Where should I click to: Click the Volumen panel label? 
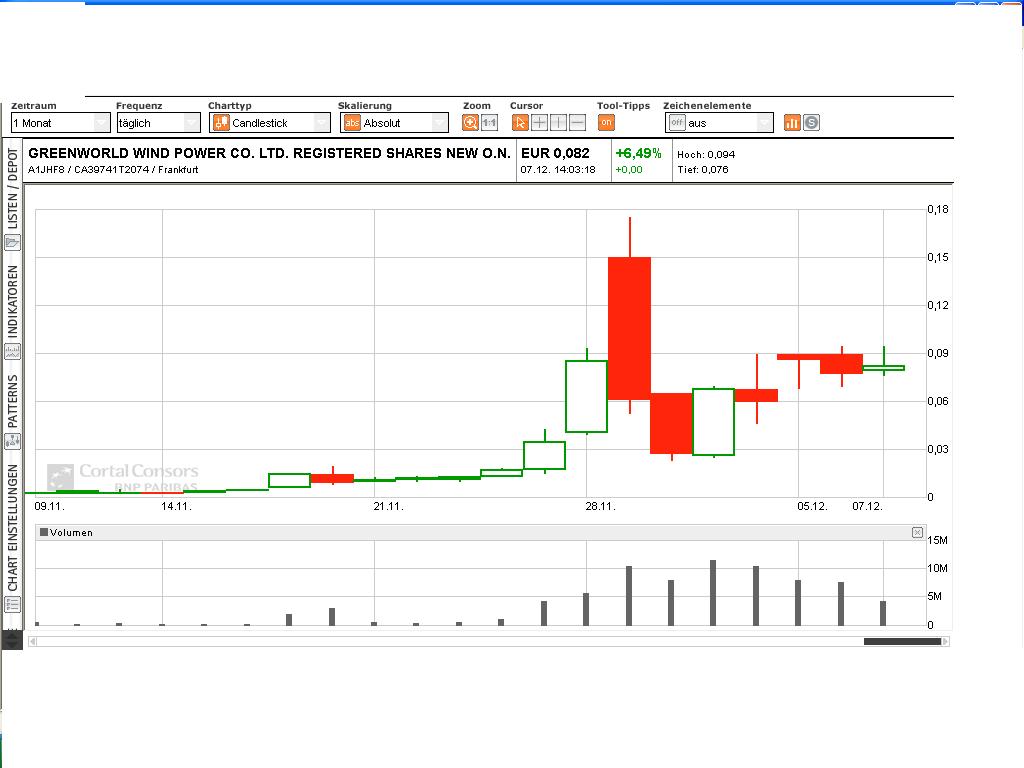click(71, 533)
